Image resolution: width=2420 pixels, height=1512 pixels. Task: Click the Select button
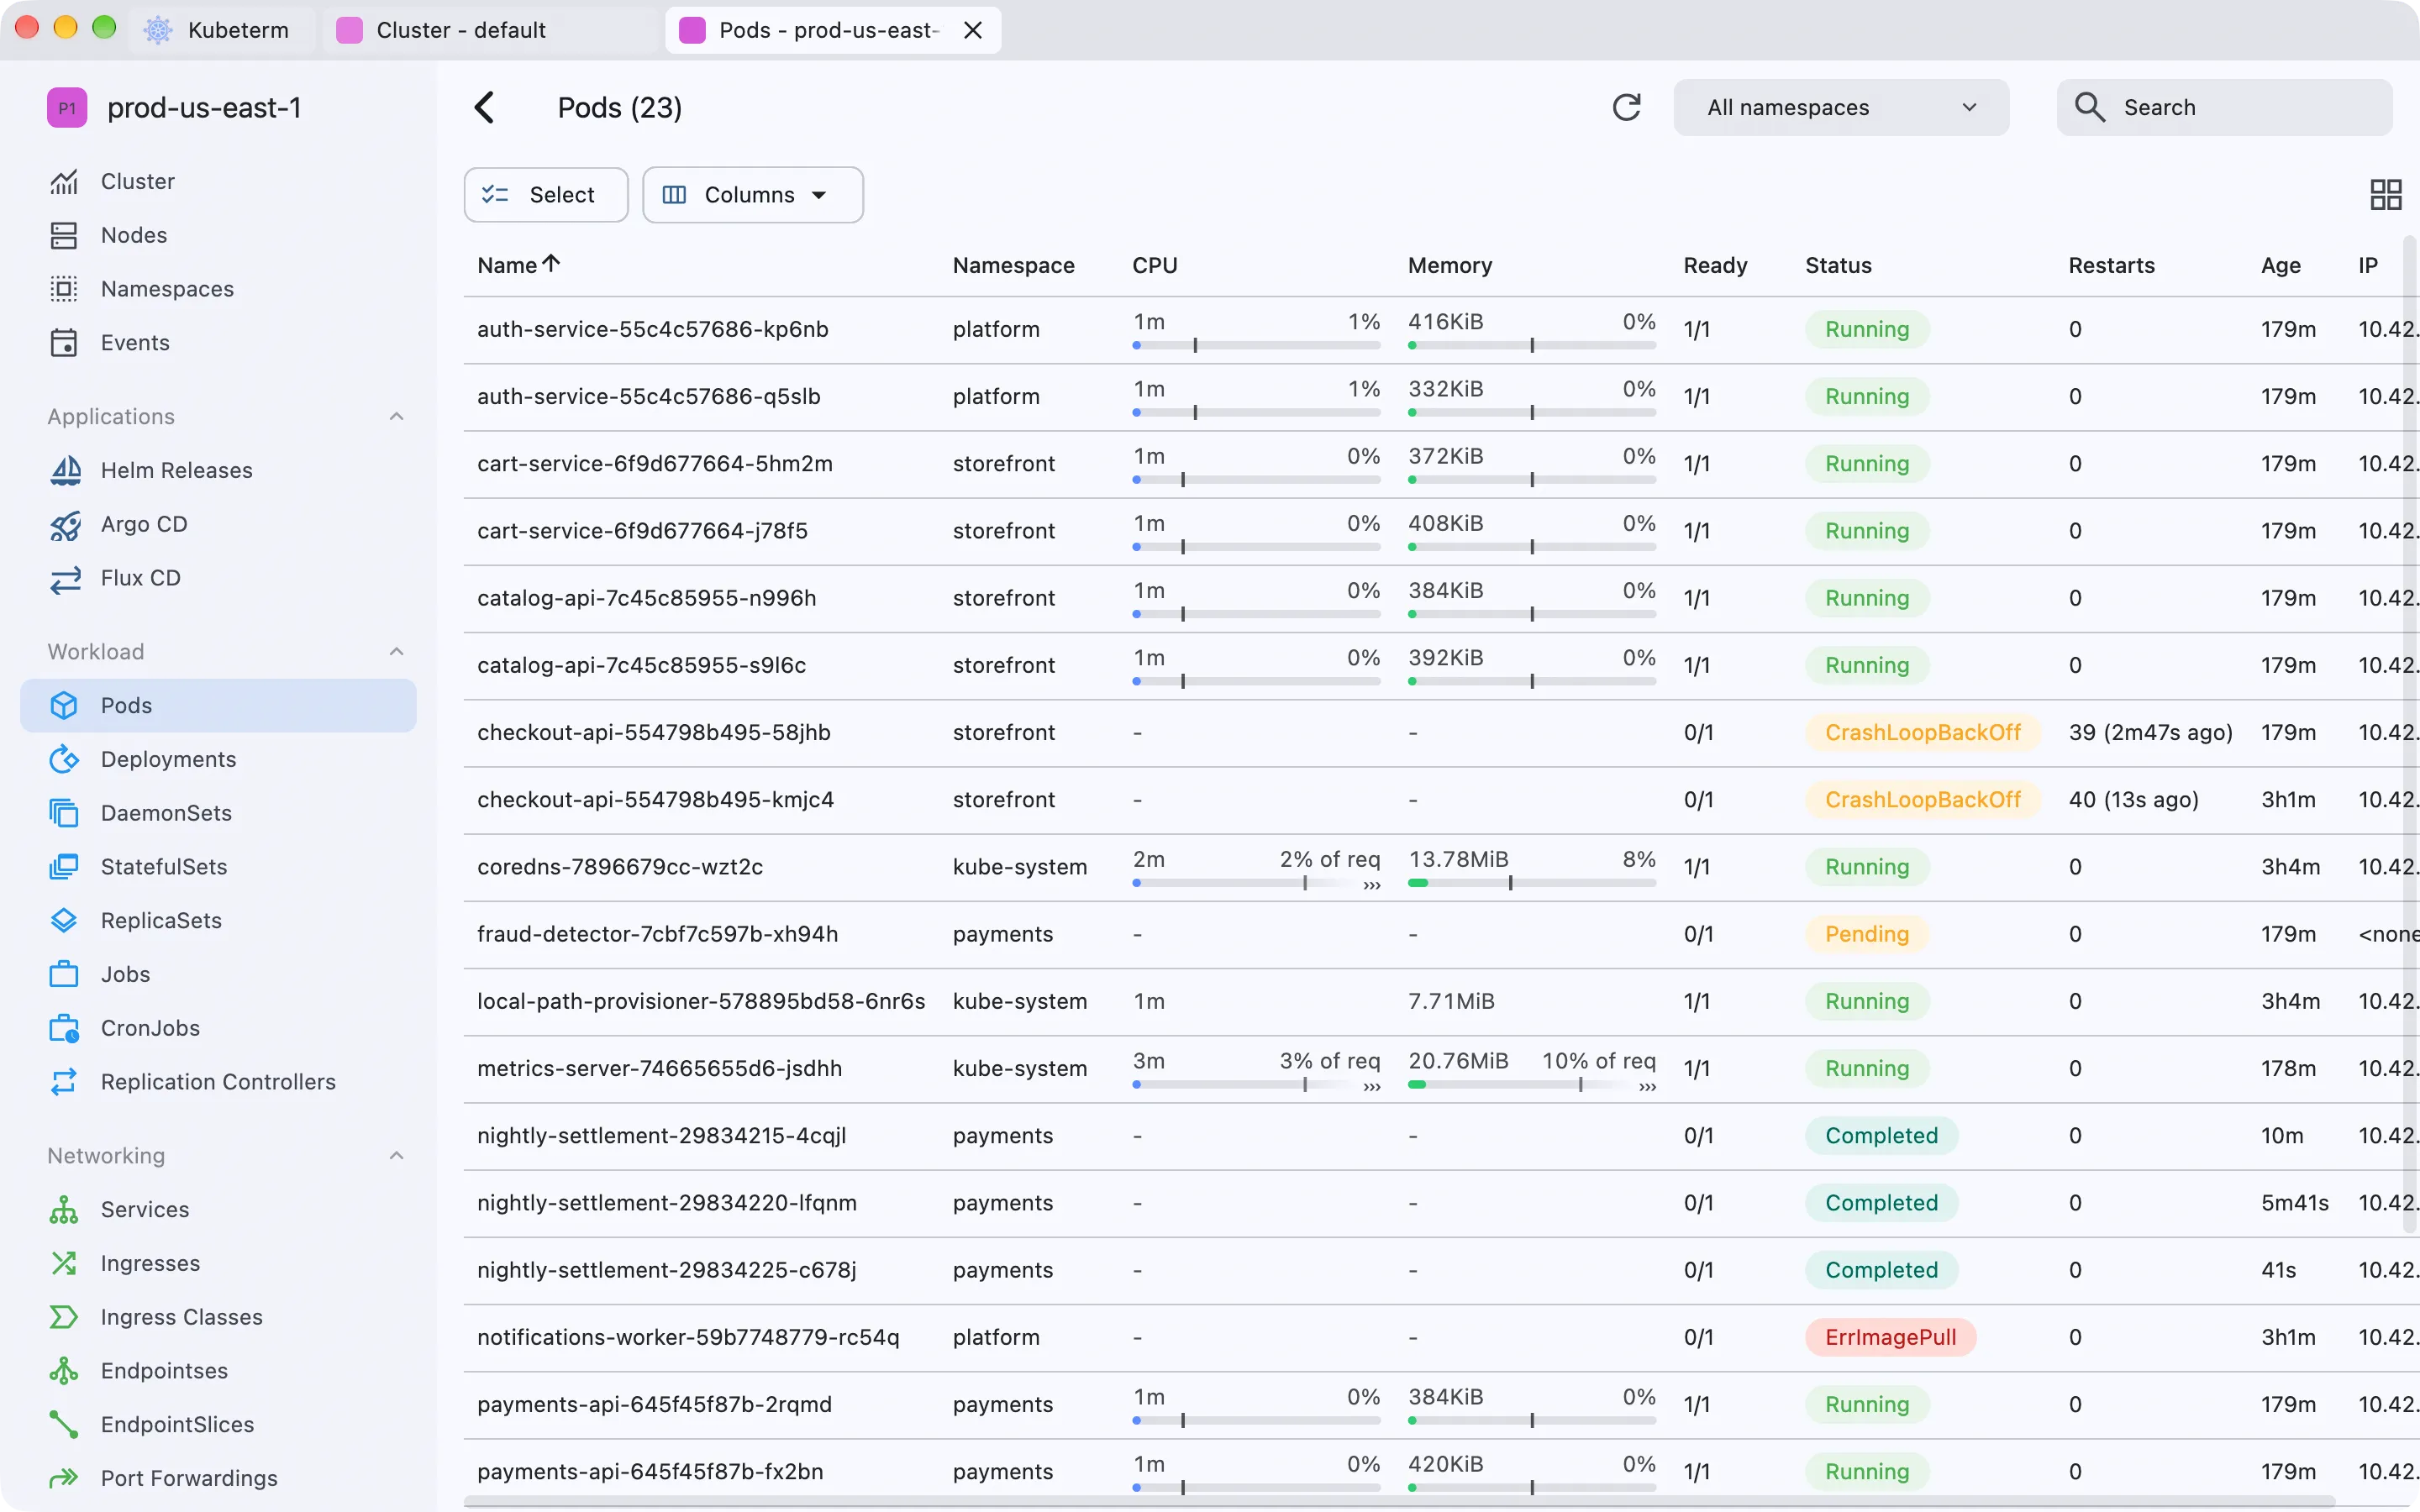click(546, 195)
